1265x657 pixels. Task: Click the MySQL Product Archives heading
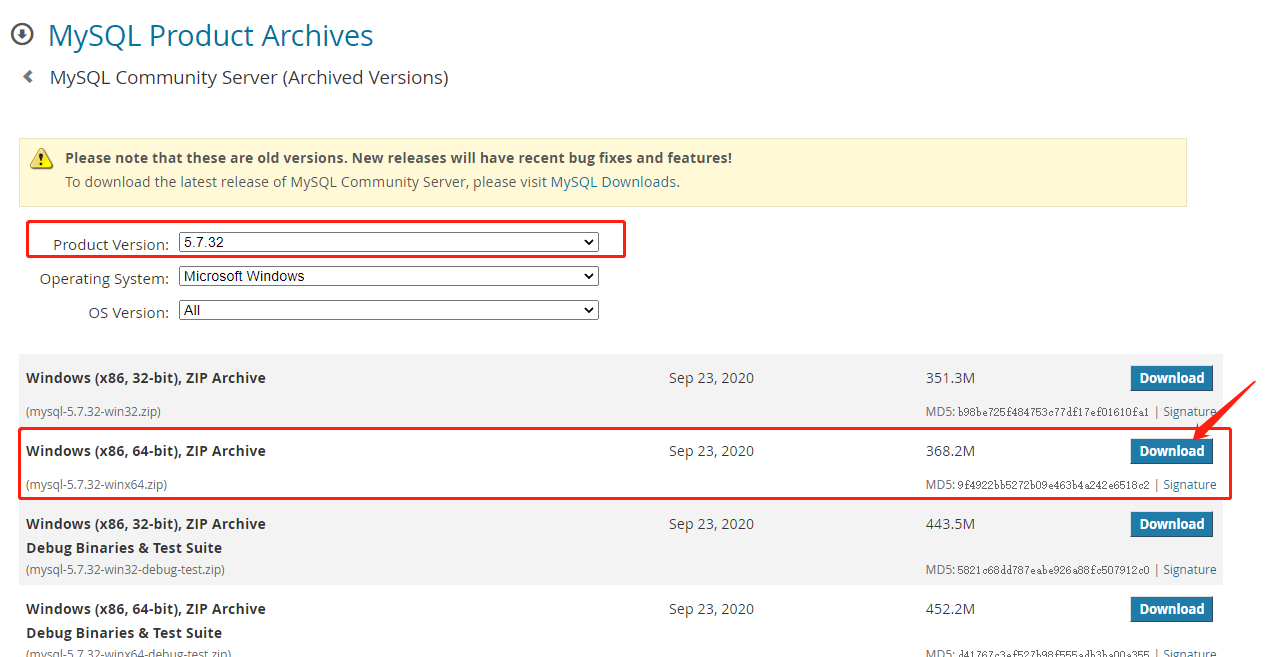(x=211, y=36)
